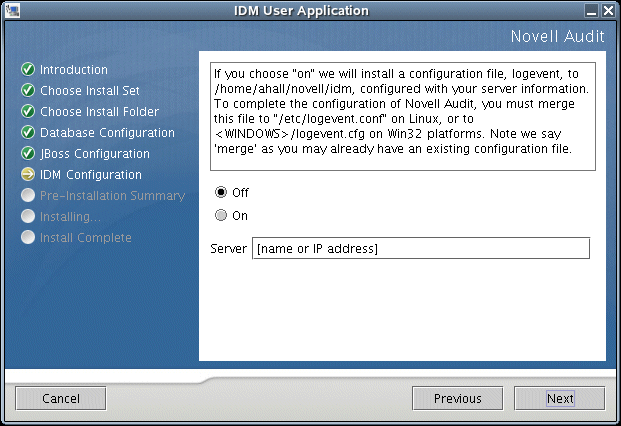The height and width of the screenshot is (426, 621).
Task: Click the IDM Configuration arrow icon
Action: (x=27, y=175)
